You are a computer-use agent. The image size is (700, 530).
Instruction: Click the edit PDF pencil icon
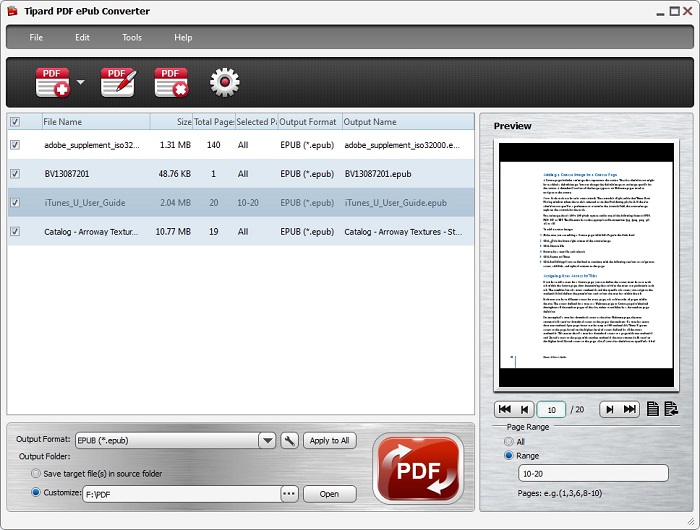(118, 82)
